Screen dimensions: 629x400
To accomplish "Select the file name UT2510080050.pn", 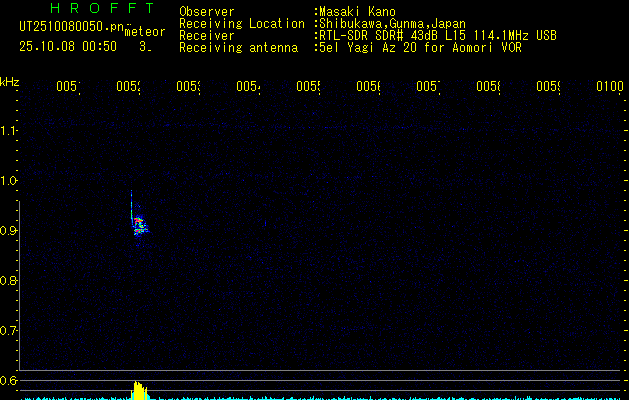I will (71, 27).
